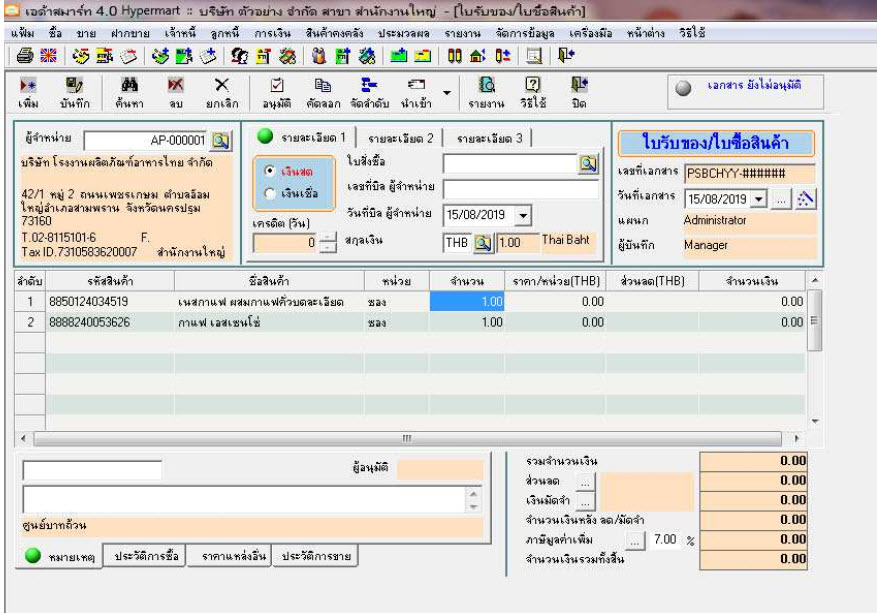Switch to รายละเอียด 3 tab

pos(489,139)
